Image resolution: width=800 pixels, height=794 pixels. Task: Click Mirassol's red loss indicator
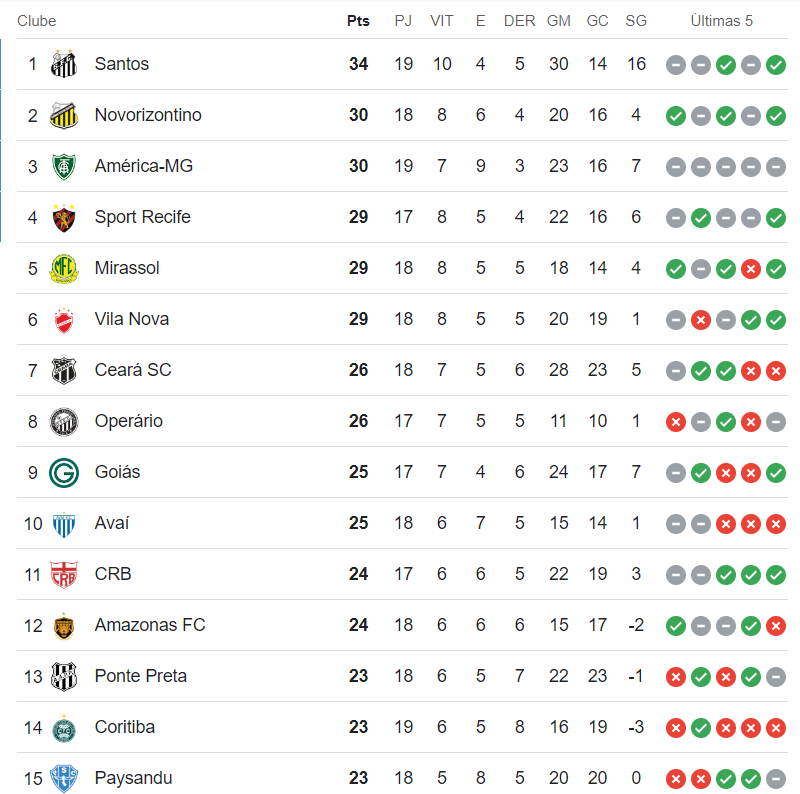click(751, 269)
